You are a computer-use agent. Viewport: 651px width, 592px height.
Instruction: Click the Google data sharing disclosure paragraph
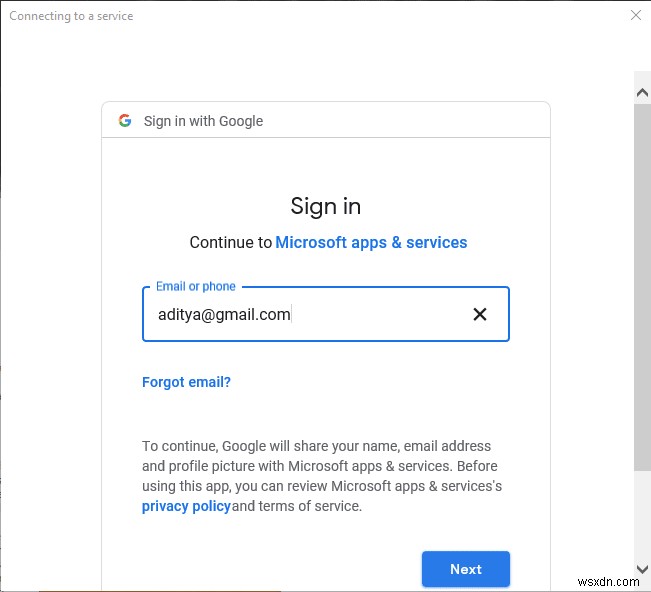point(322,476)
